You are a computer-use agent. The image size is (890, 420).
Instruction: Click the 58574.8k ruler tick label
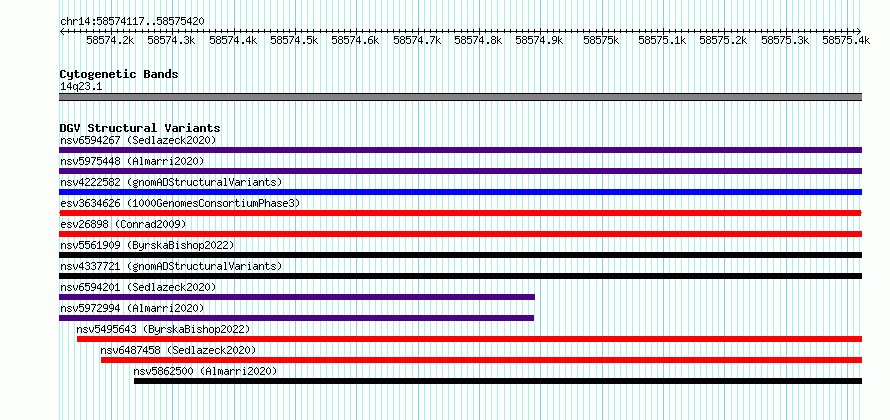[x=478, y=40]
